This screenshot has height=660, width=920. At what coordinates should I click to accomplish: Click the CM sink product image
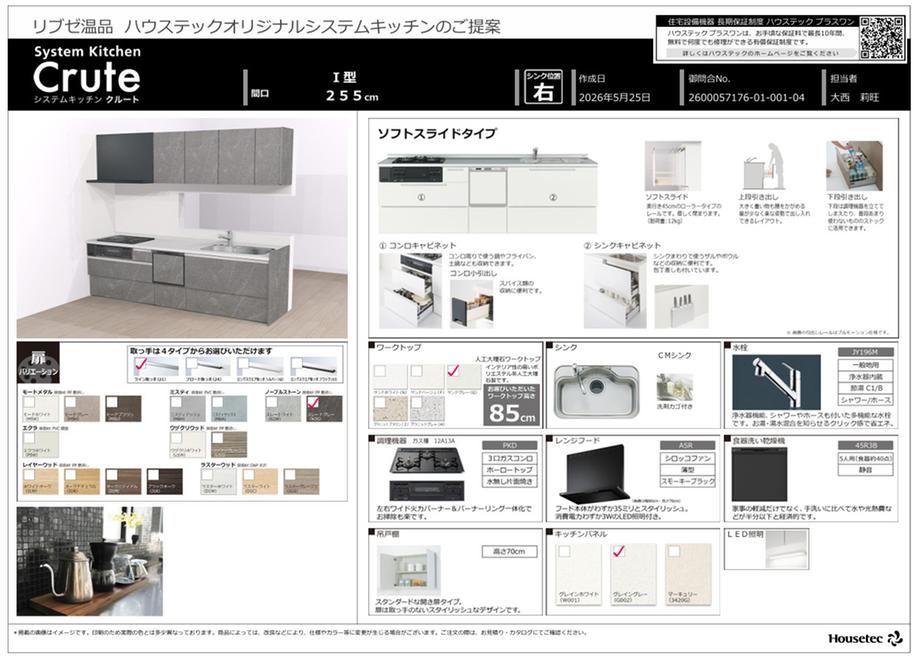596,391
